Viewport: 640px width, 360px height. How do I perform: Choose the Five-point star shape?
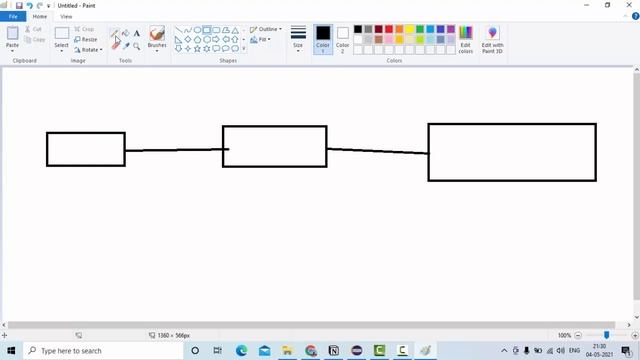coord(197,49)
